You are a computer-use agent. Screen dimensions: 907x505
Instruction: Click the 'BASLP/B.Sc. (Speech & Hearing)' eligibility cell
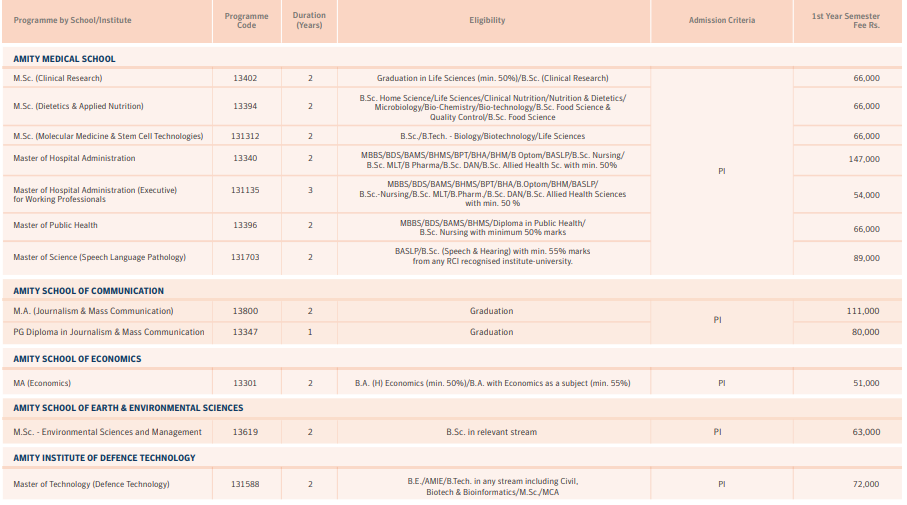(493, 256)
